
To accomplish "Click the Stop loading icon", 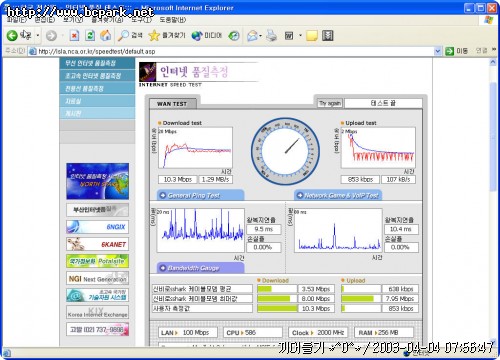I will 74,35.
